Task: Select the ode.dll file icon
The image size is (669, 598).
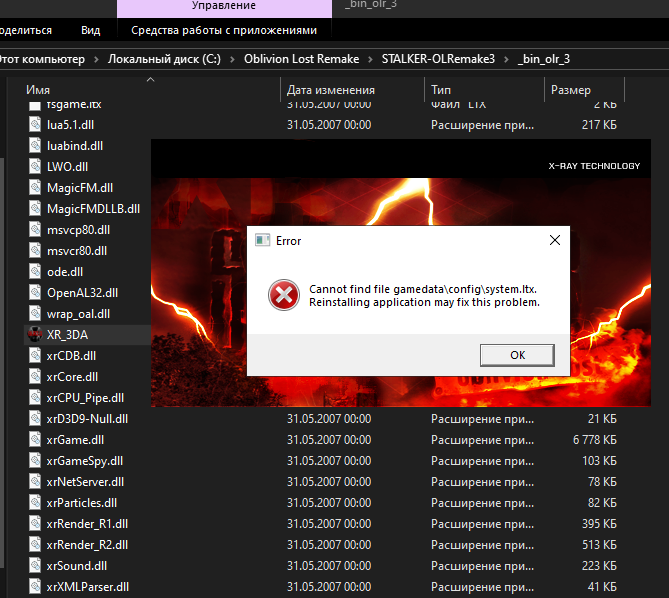Action: (x=35, y=272)
